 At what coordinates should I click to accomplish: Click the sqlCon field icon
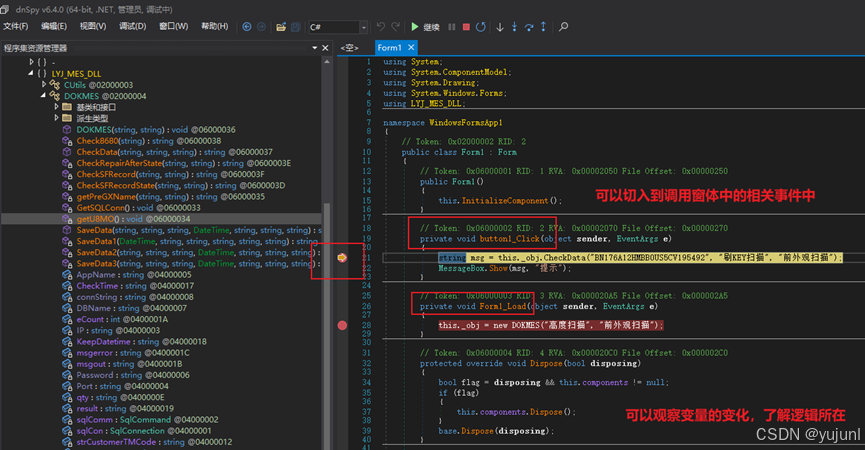(67, 431)
